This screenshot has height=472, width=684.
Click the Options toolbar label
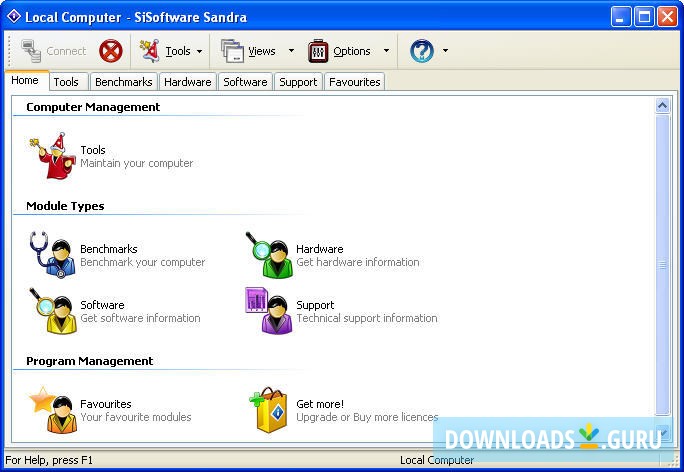[x=352, y=51]
